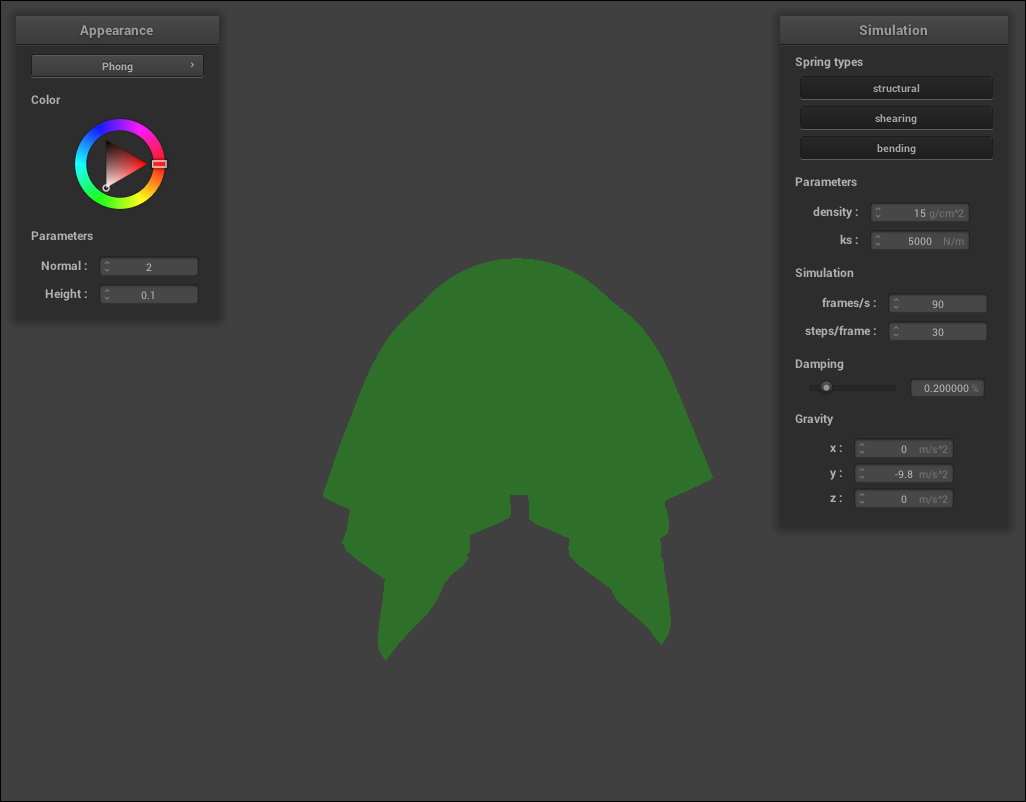Click the ks stepper arrows

pos(877,241)
